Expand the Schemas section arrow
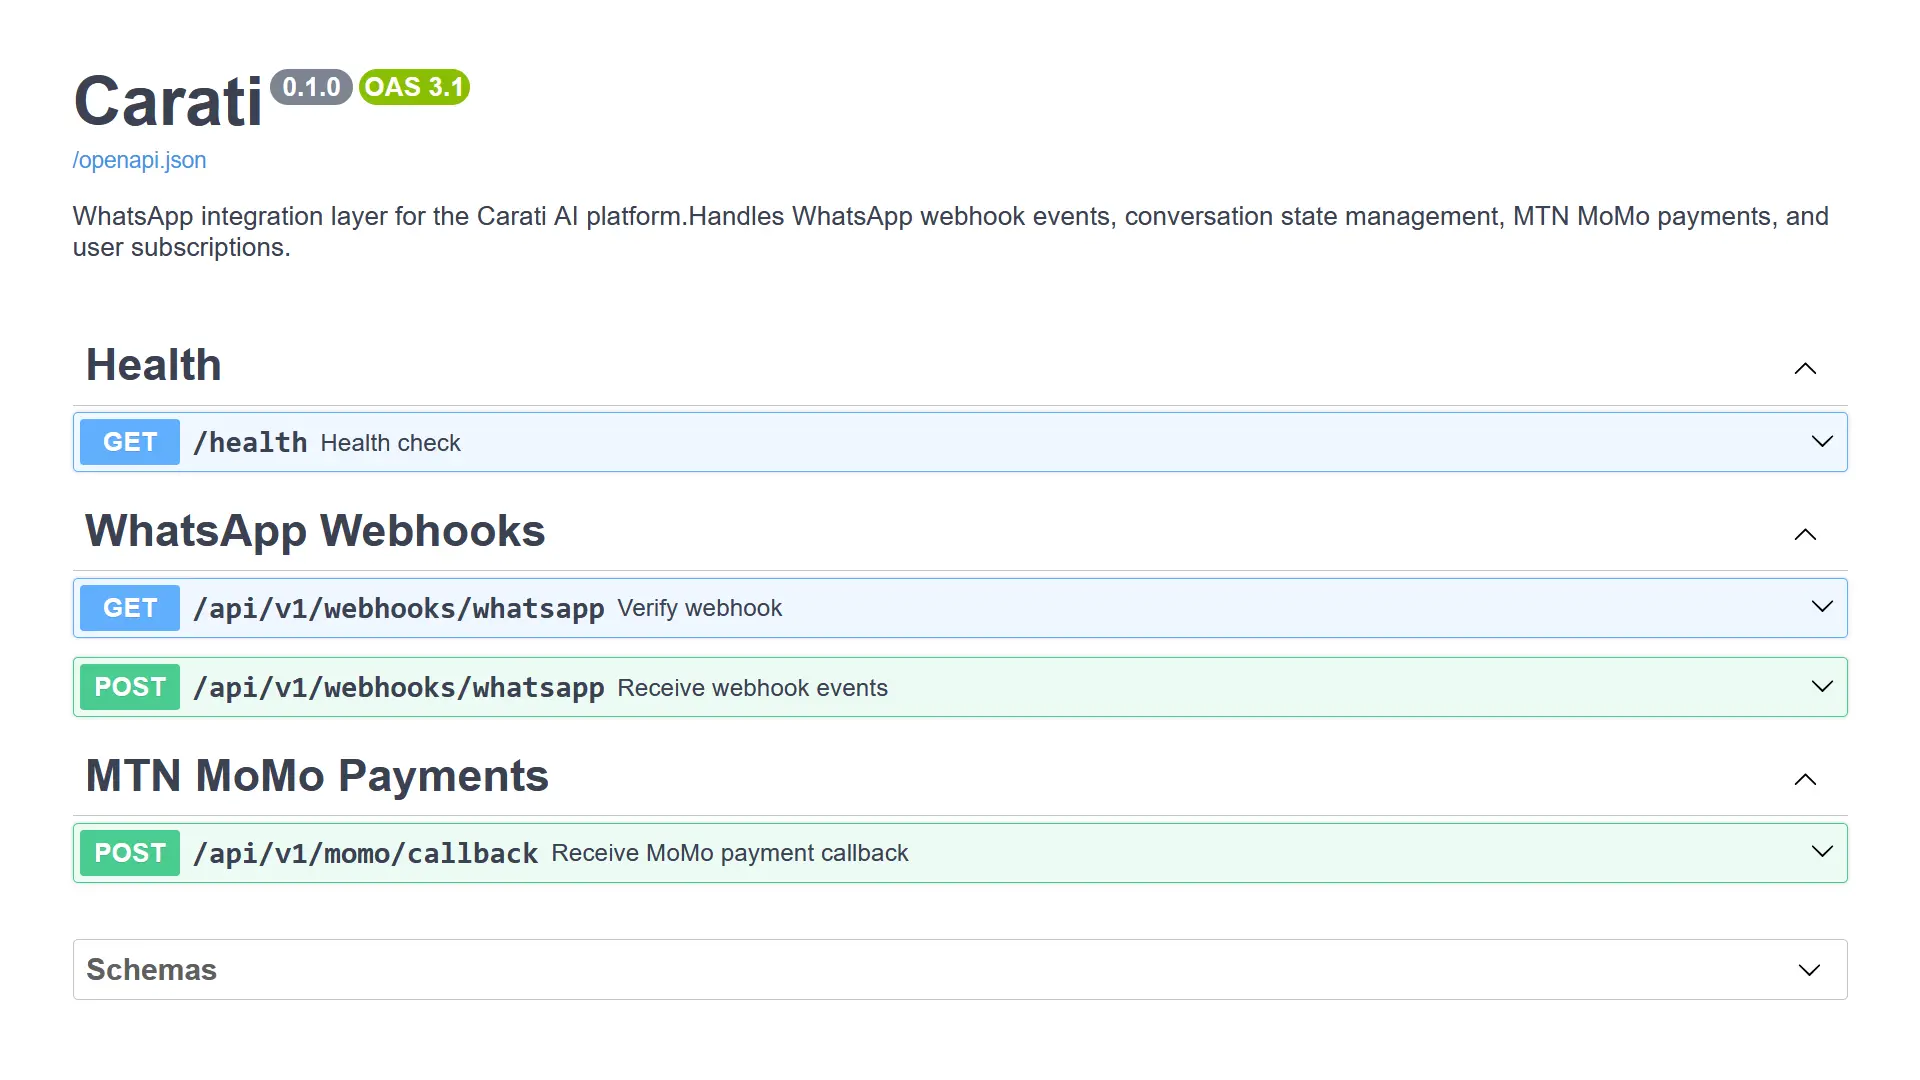The width and height of the screenshot is (1920, 1080). point(1809,970)
